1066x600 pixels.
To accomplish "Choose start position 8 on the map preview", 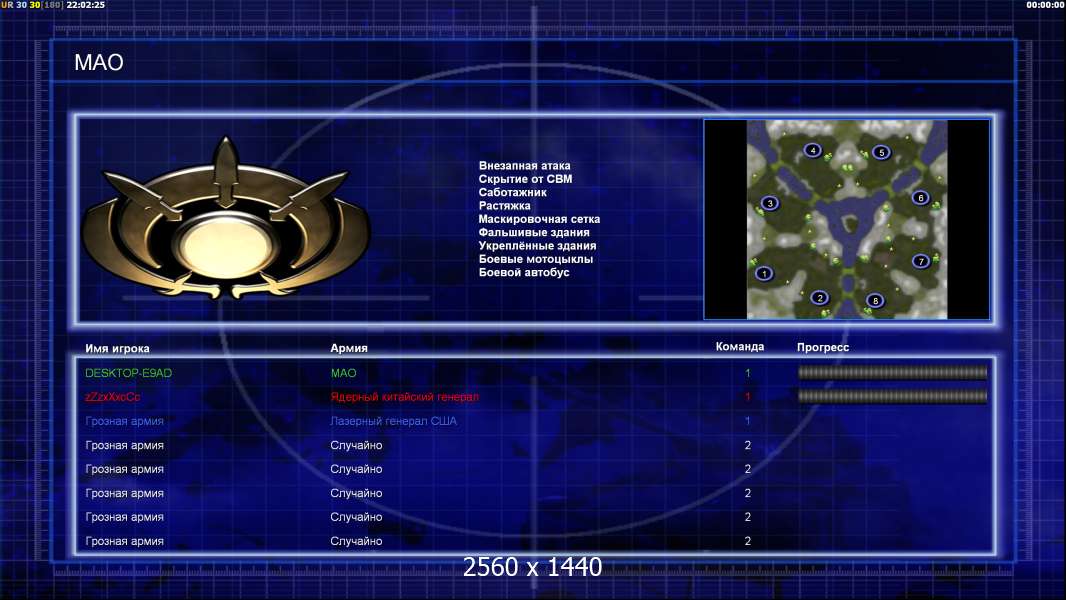I will pos(875,300).
